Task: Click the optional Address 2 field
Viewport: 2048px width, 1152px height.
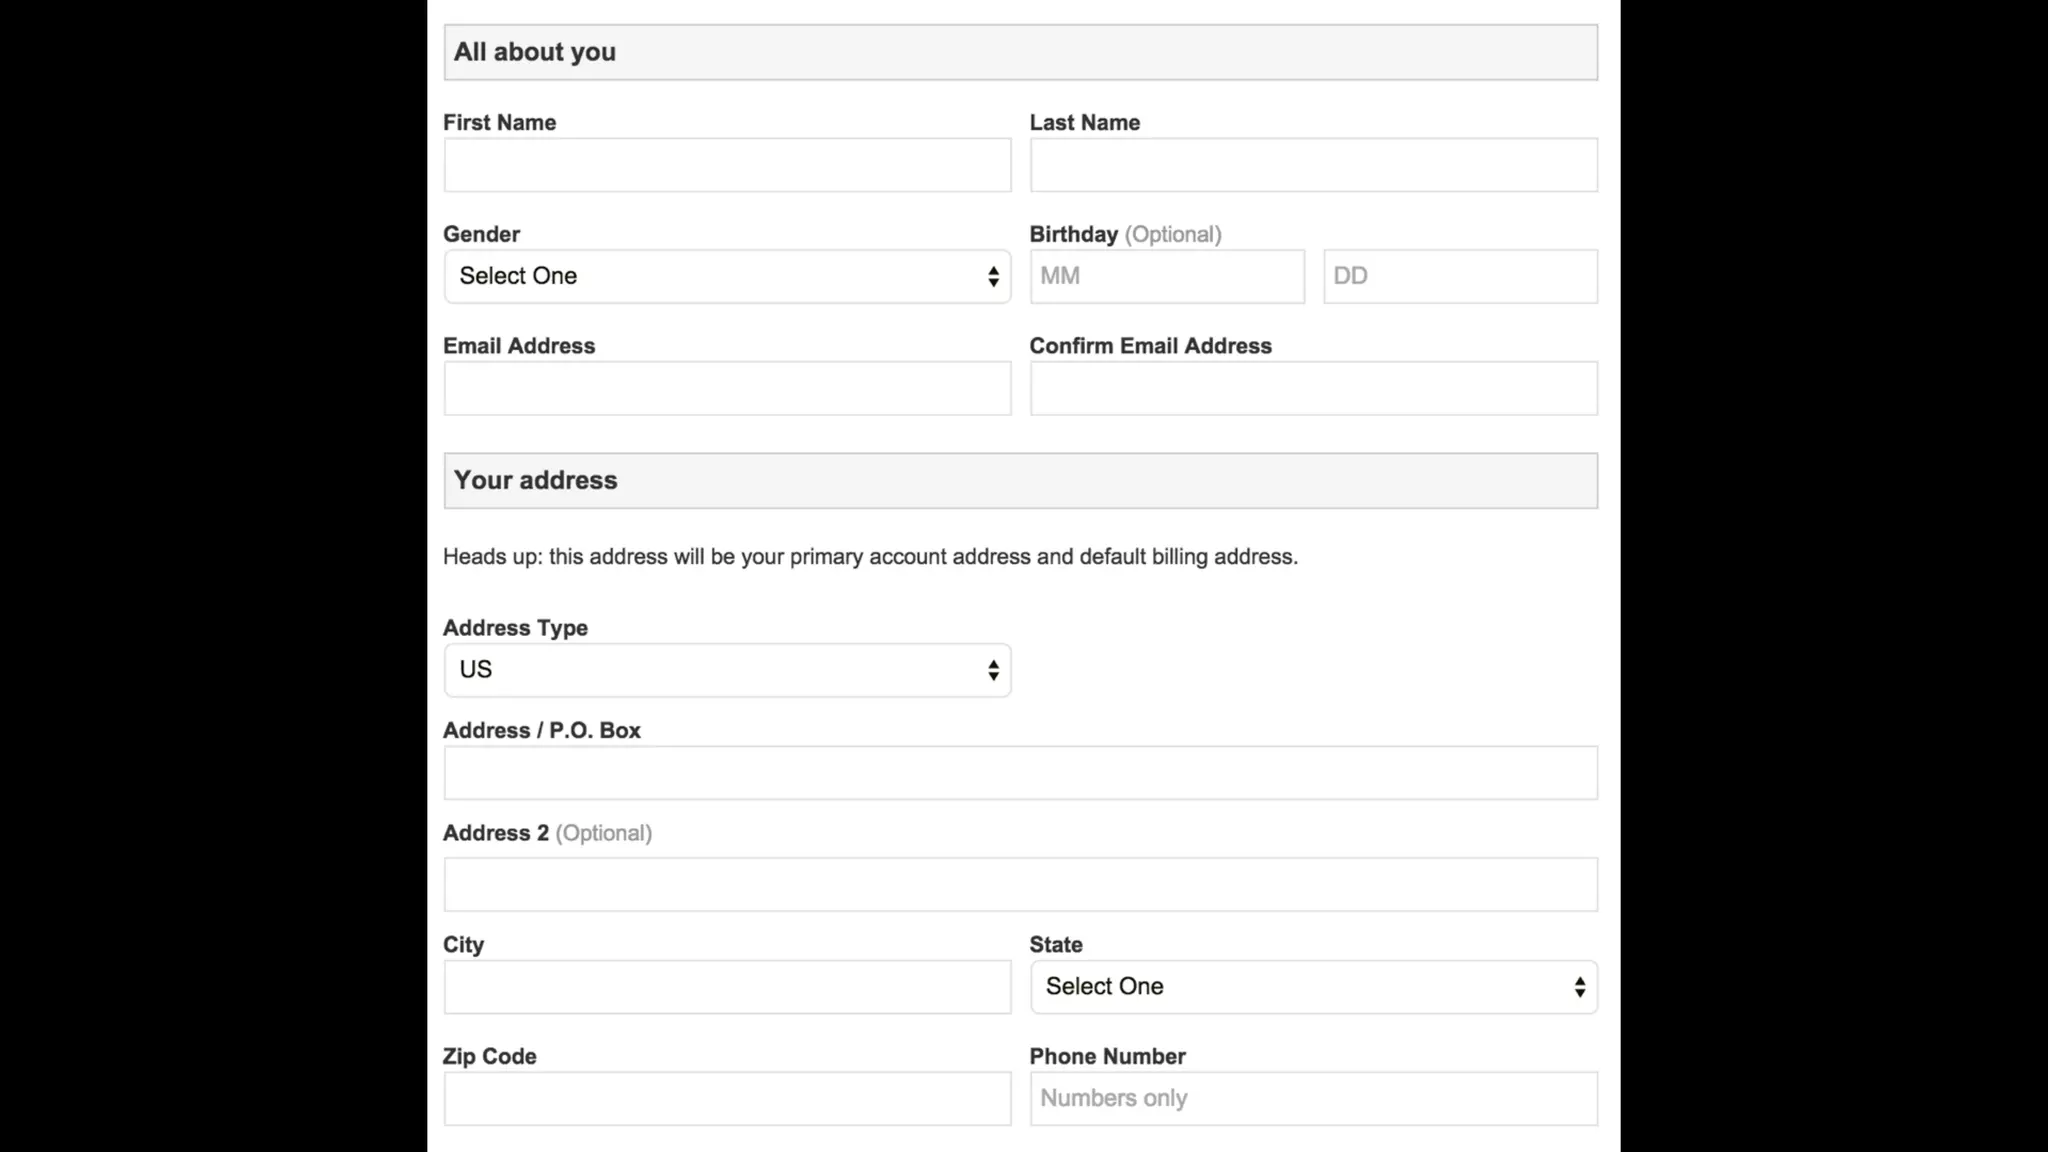Action: [1020, 884]
